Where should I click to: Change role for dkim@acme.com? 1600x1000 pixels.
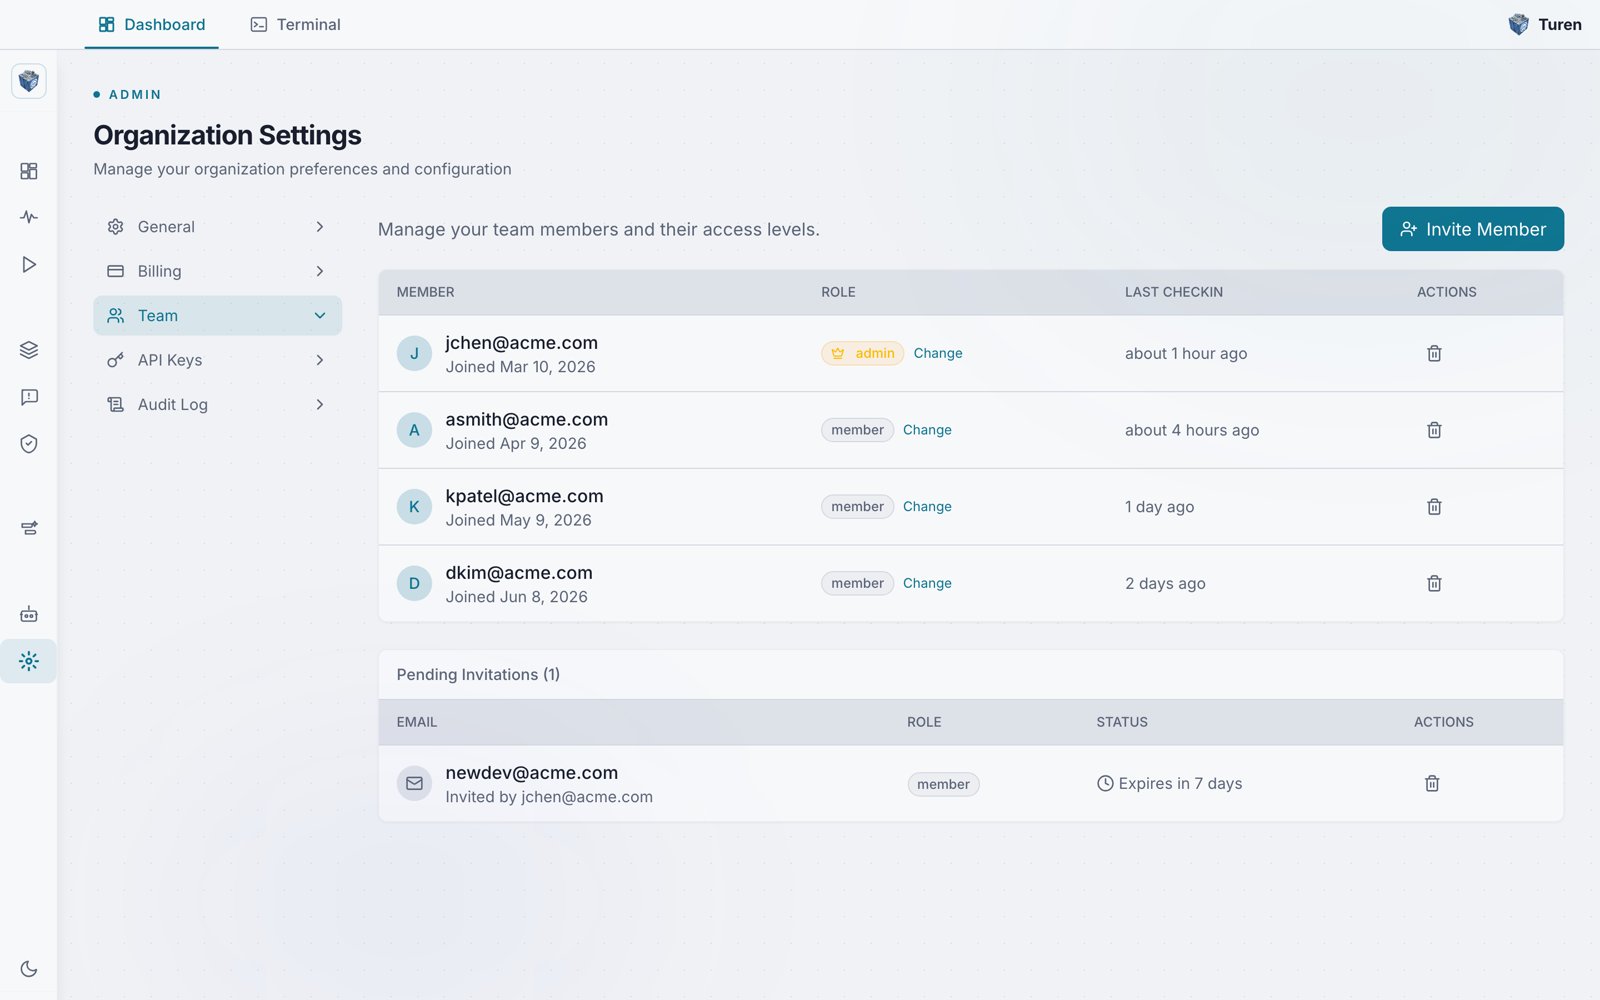click(x=927, y=583)
